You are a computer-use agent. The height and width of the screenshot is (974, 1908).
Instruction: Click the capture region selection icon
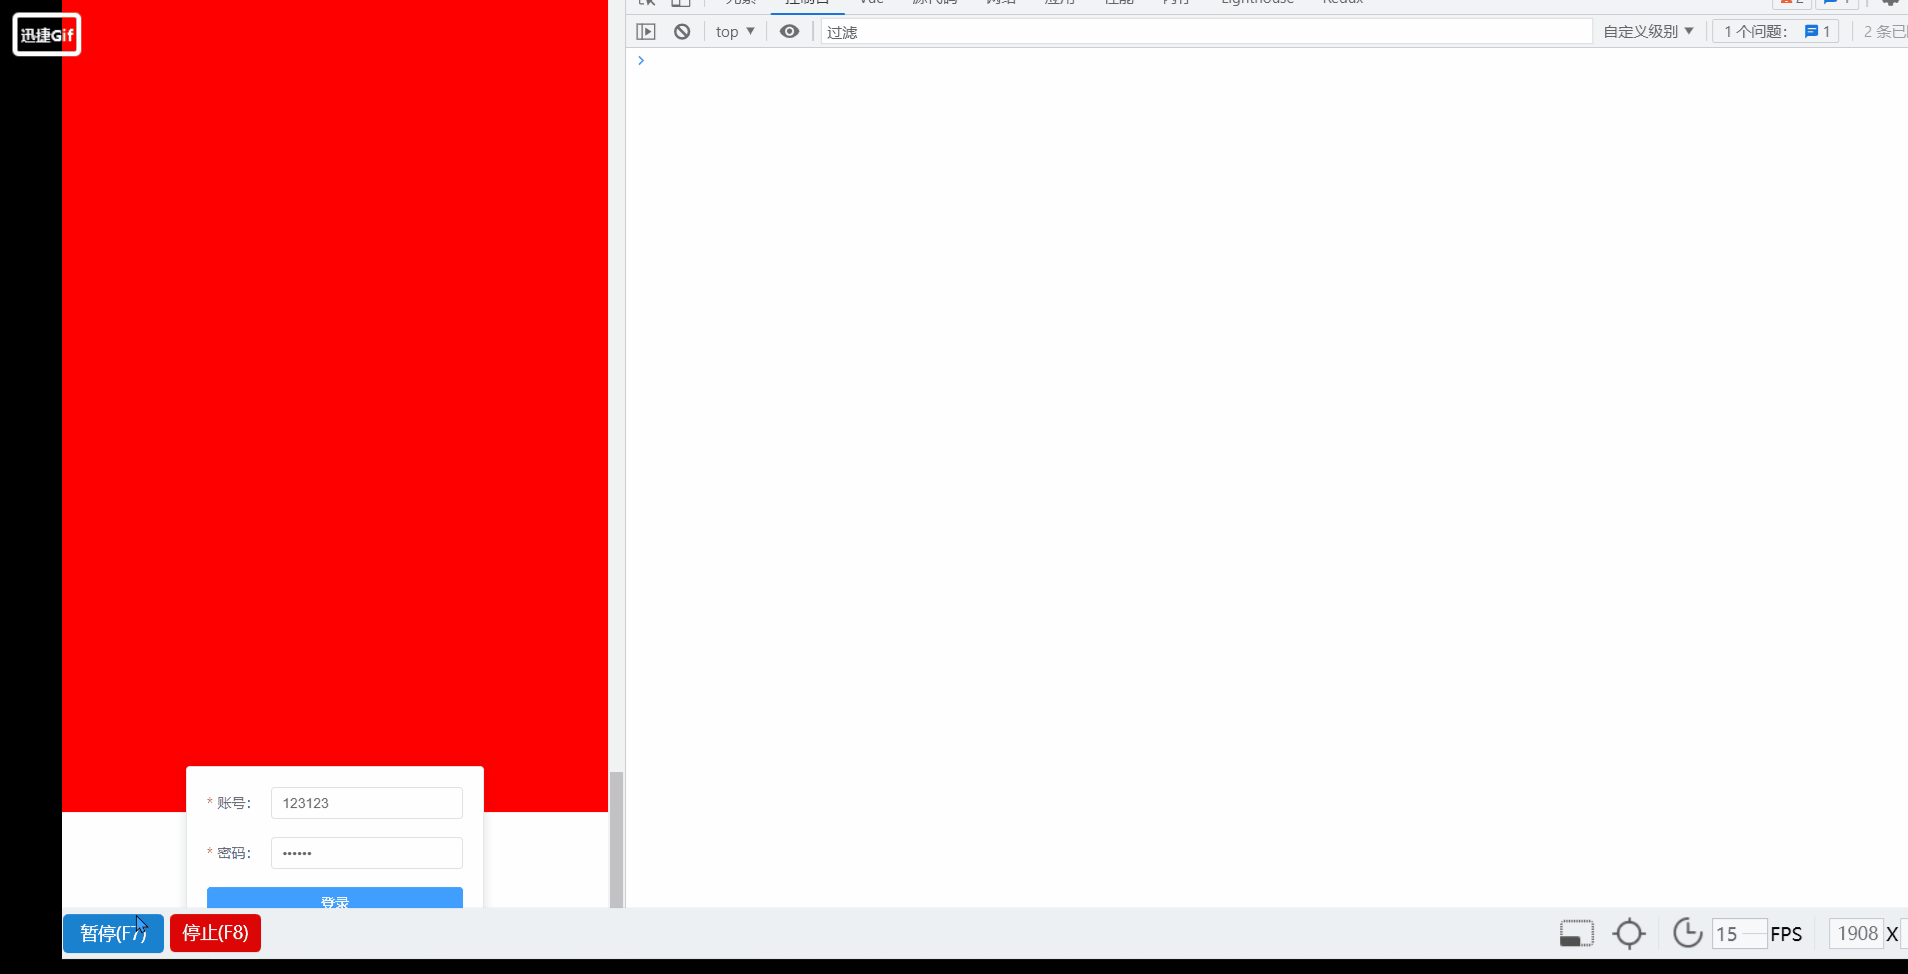(1577, 934)
